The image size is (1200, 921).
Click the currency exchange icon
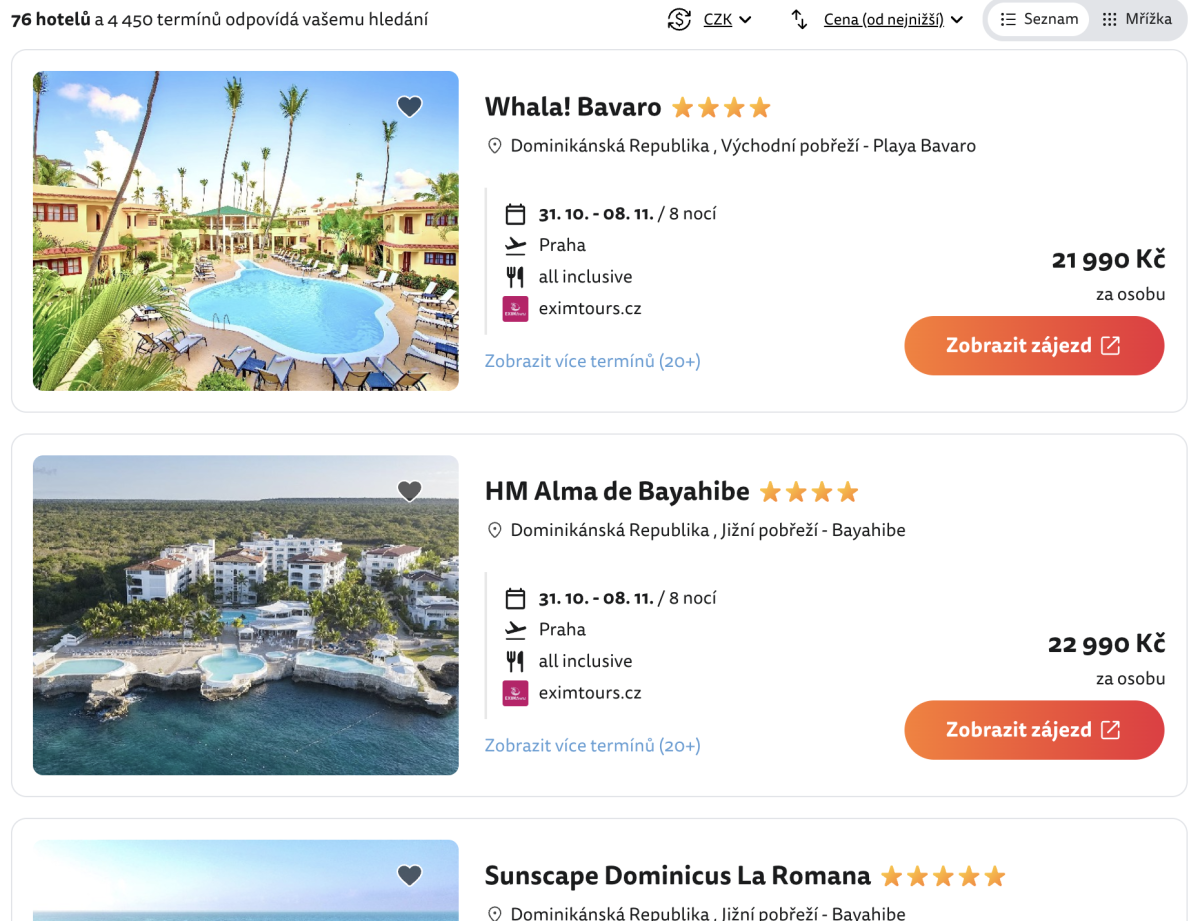pos(680,19)
